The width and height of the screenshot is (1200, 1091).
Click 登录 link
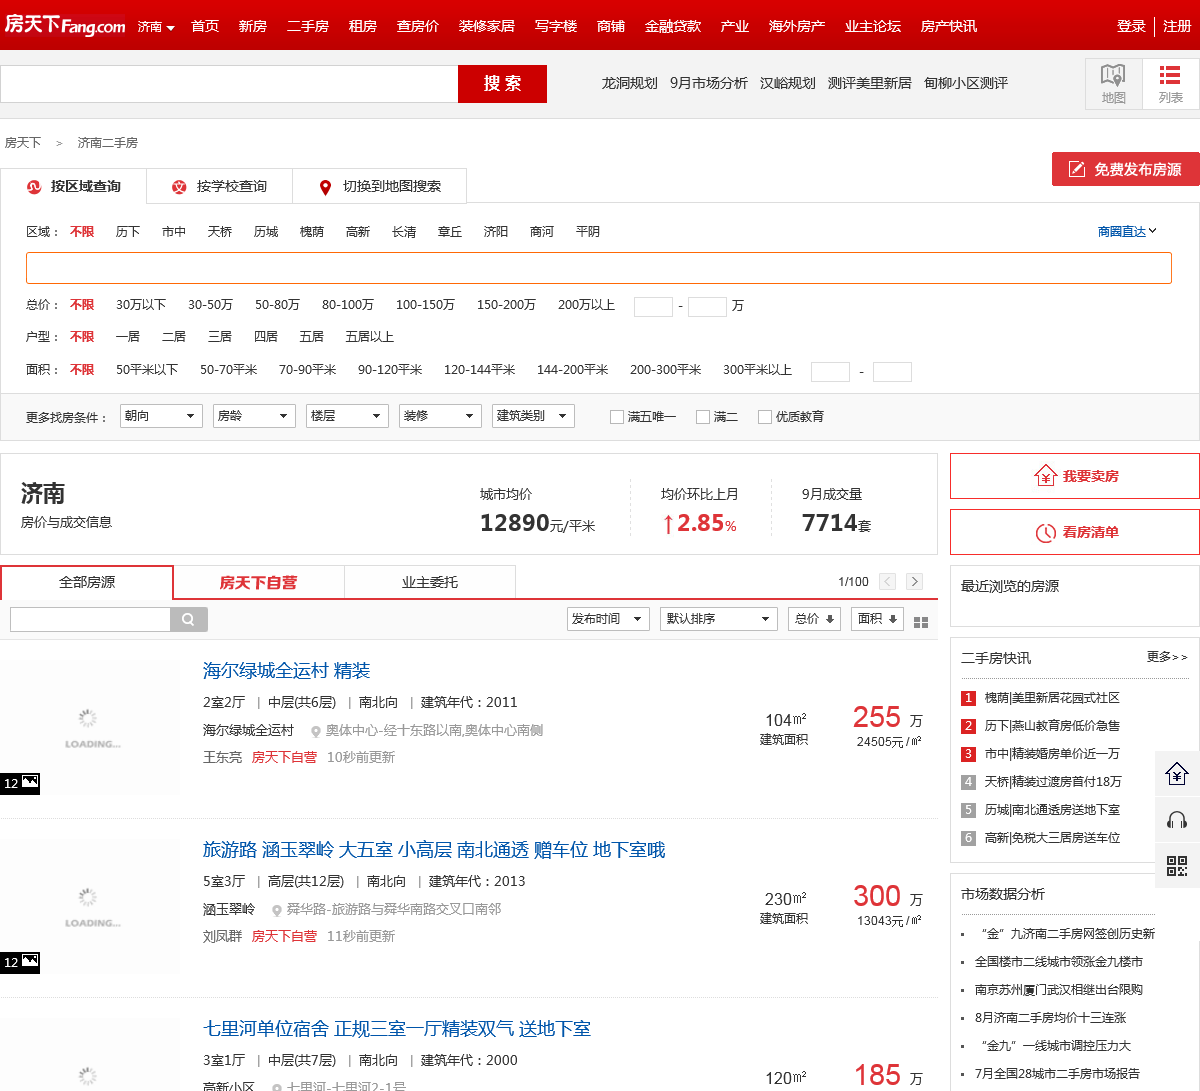[1131, 26]
